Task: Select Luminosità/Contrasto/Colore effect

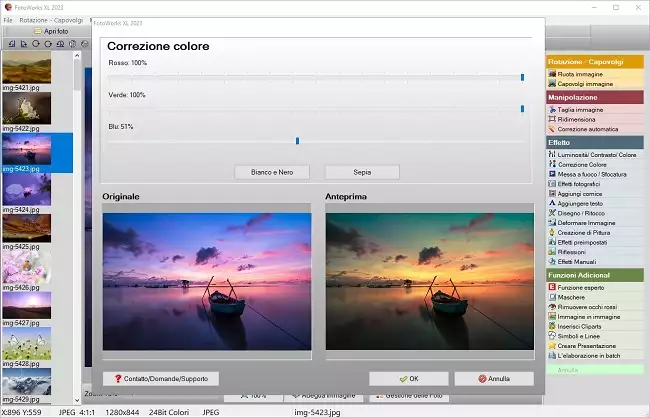Action: pos(596,155)
